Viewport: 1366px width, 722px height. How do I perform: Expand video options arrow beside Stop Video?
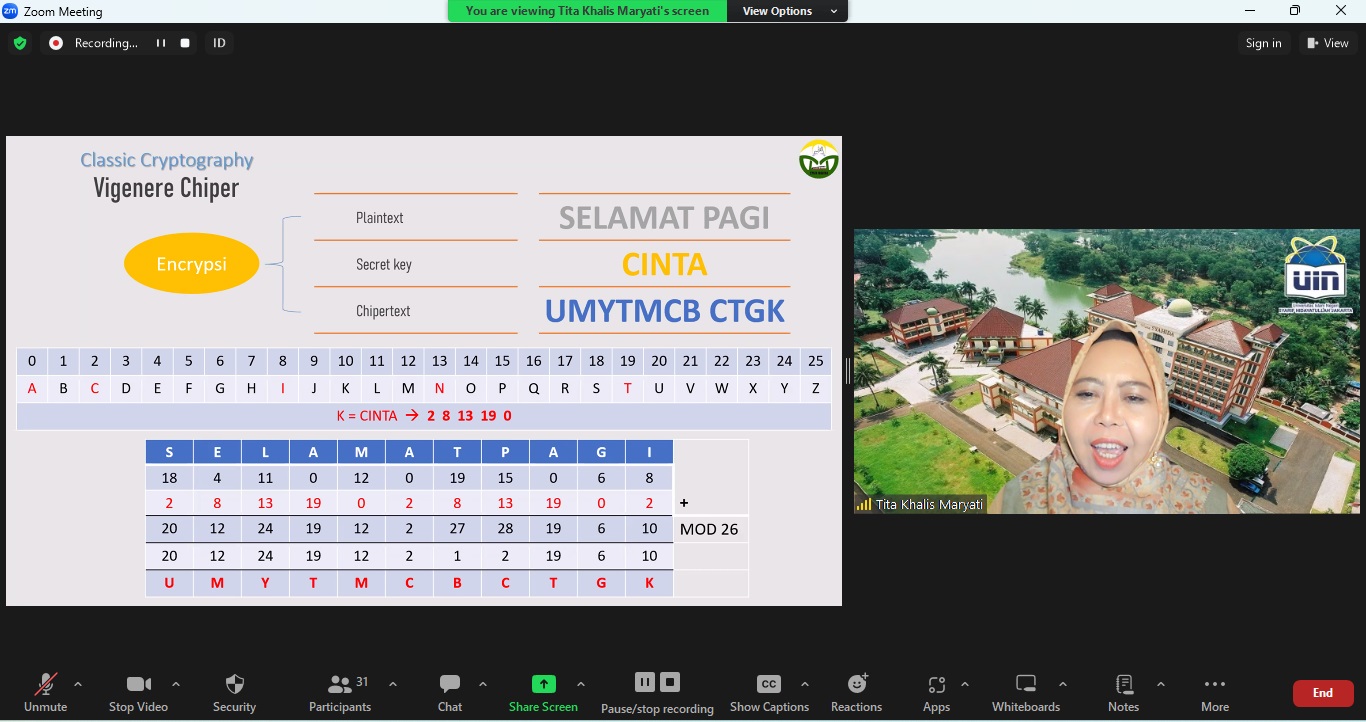pos(176,685)
